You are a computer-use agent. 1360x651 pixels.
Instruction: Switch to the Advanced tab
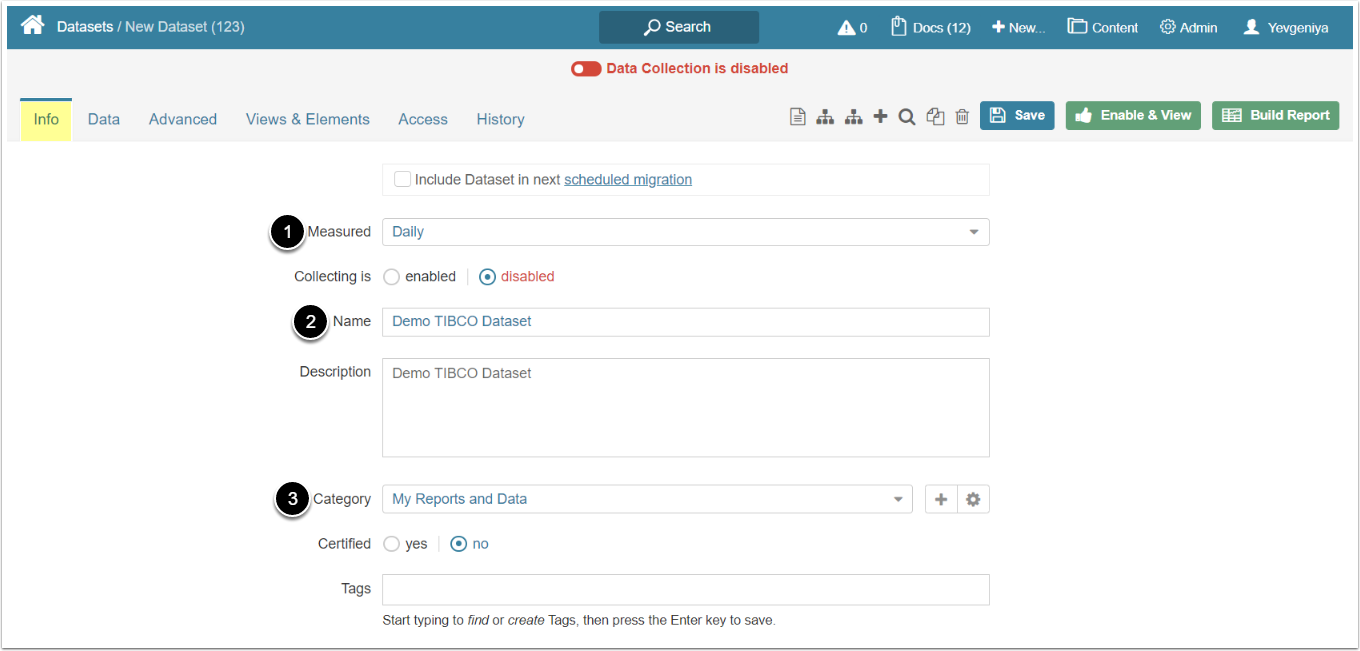point(183,119)
